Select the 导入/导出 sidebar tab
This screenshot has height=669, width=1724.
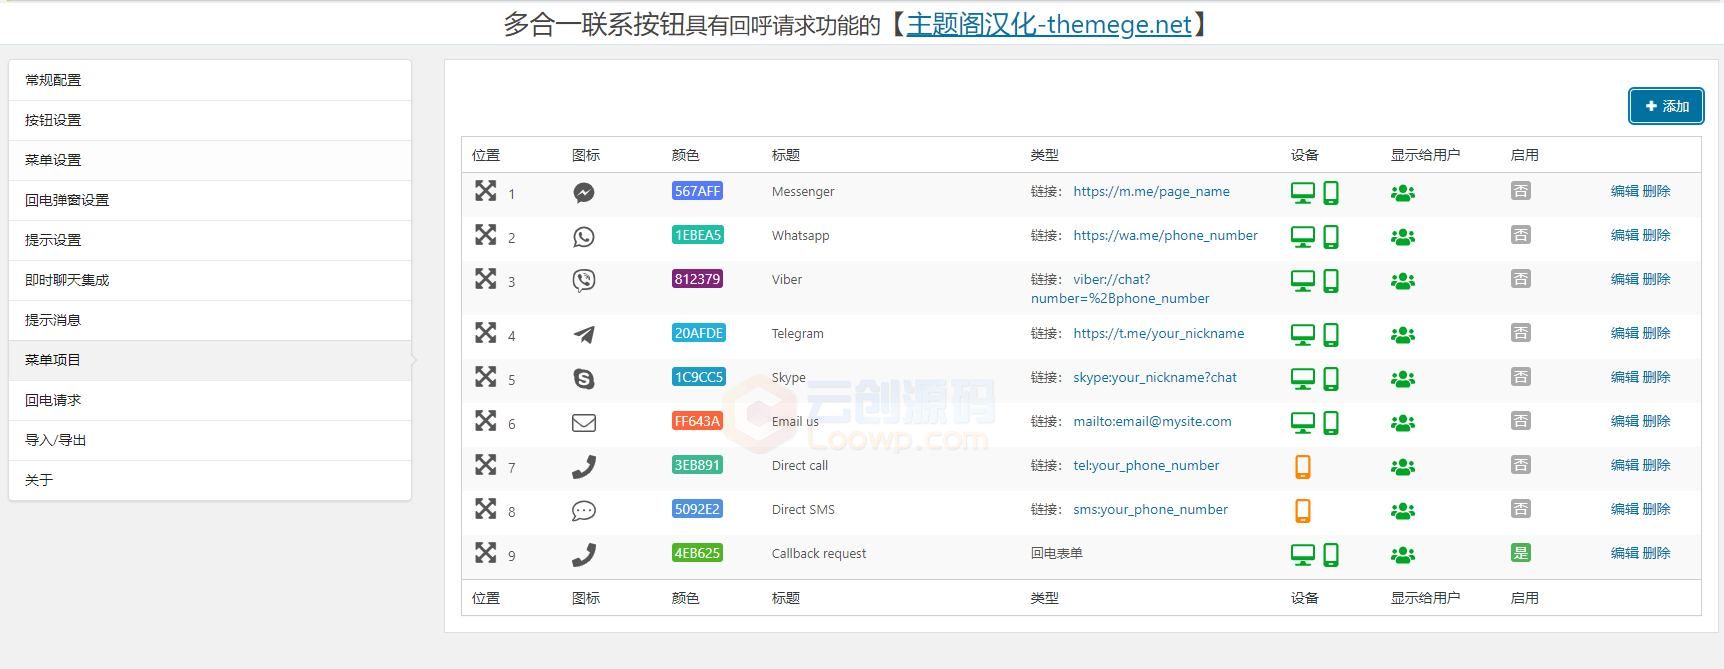click(x=210, y=440)
